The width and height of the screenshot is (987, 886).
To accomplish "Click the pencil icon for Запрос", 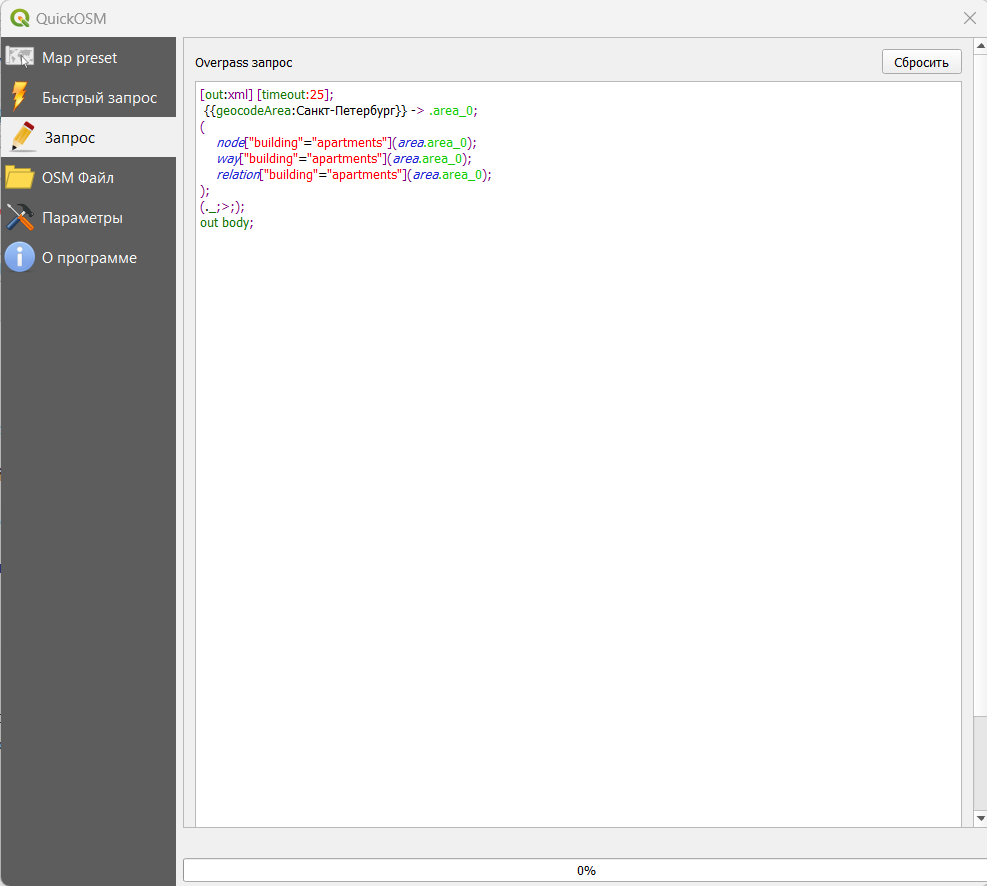I will tap(22, 137).
